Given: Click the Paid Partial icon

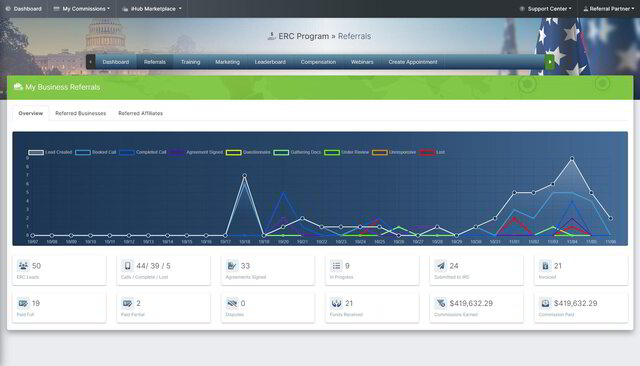Looking at the screenshot, I should click(127, 303).
